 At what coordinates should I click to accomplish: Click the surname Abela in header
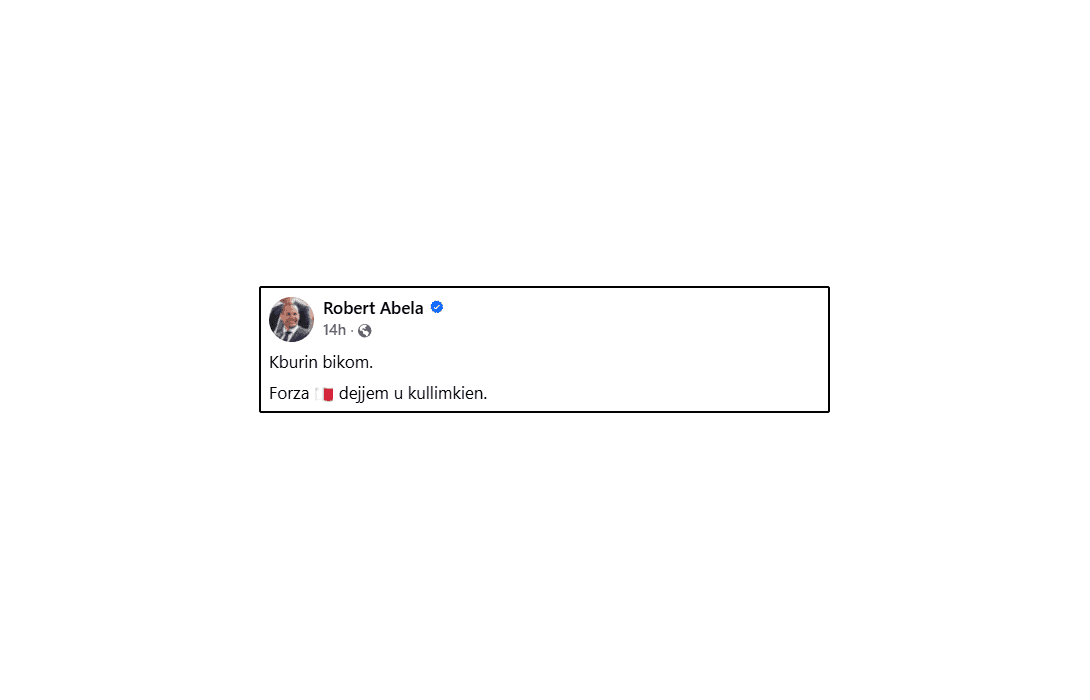pos(402,308)
